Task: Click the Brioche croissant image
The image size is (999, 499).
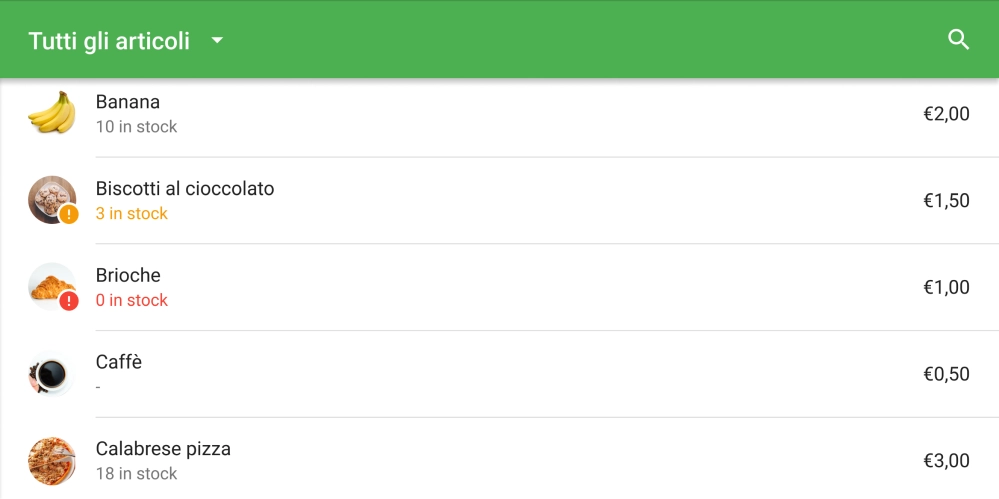Action: (x=48, y=285)
